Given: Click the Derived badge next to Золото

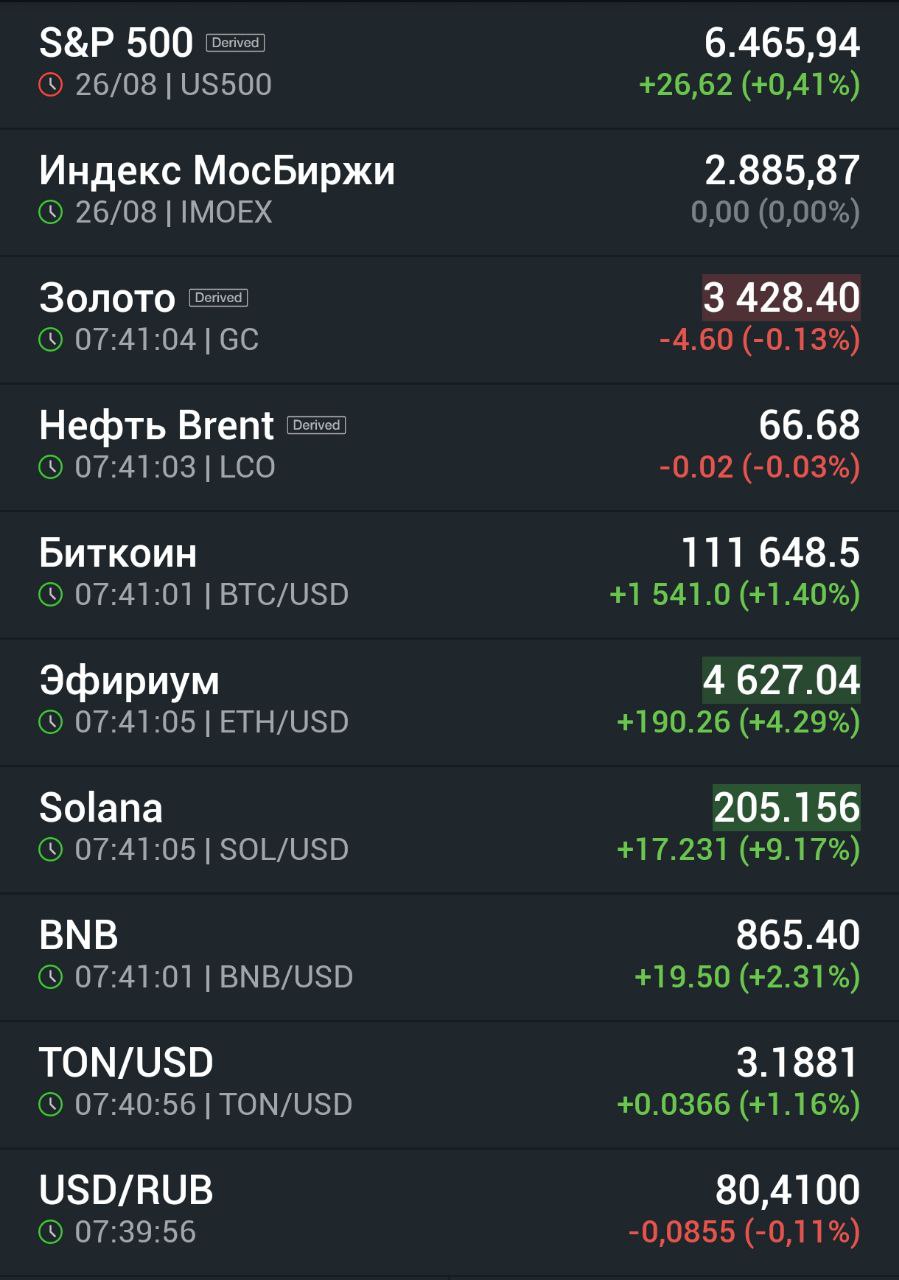Looking at the screenshot, I should (x=218, y=298).
